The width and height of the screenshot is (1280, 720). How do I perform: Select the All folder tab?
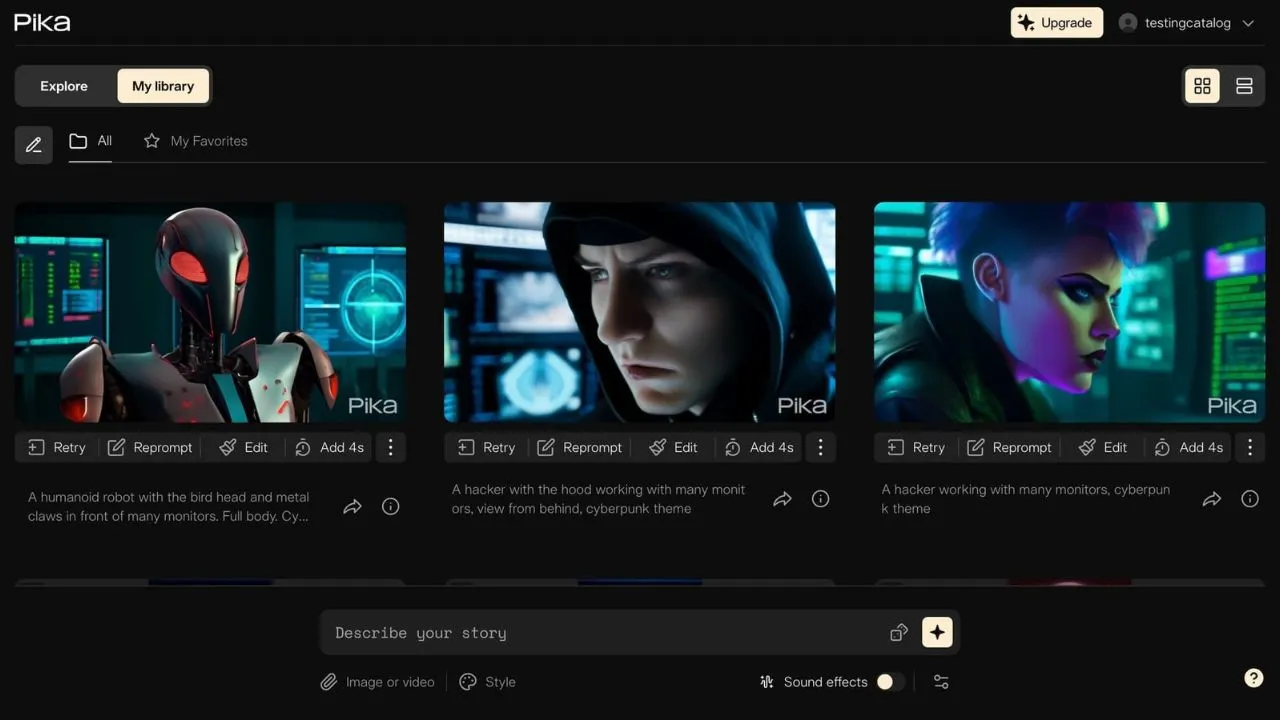click(x=90, y=141)
